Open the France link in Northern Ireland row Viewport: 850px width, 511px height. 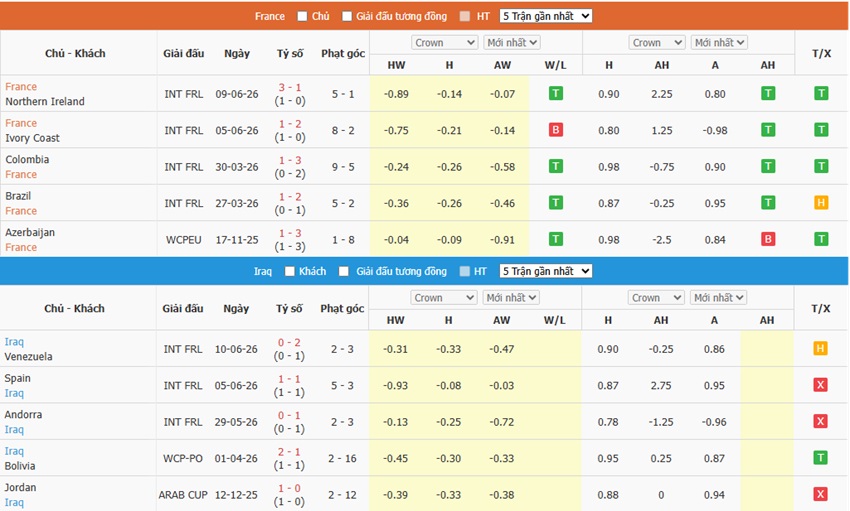(21, 87)
